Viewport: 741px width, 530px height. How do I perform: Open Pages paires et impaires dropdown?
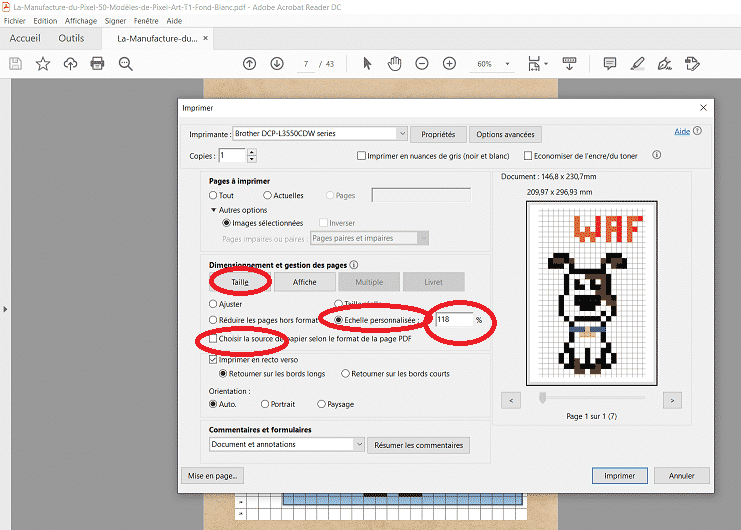click(370, 238)
